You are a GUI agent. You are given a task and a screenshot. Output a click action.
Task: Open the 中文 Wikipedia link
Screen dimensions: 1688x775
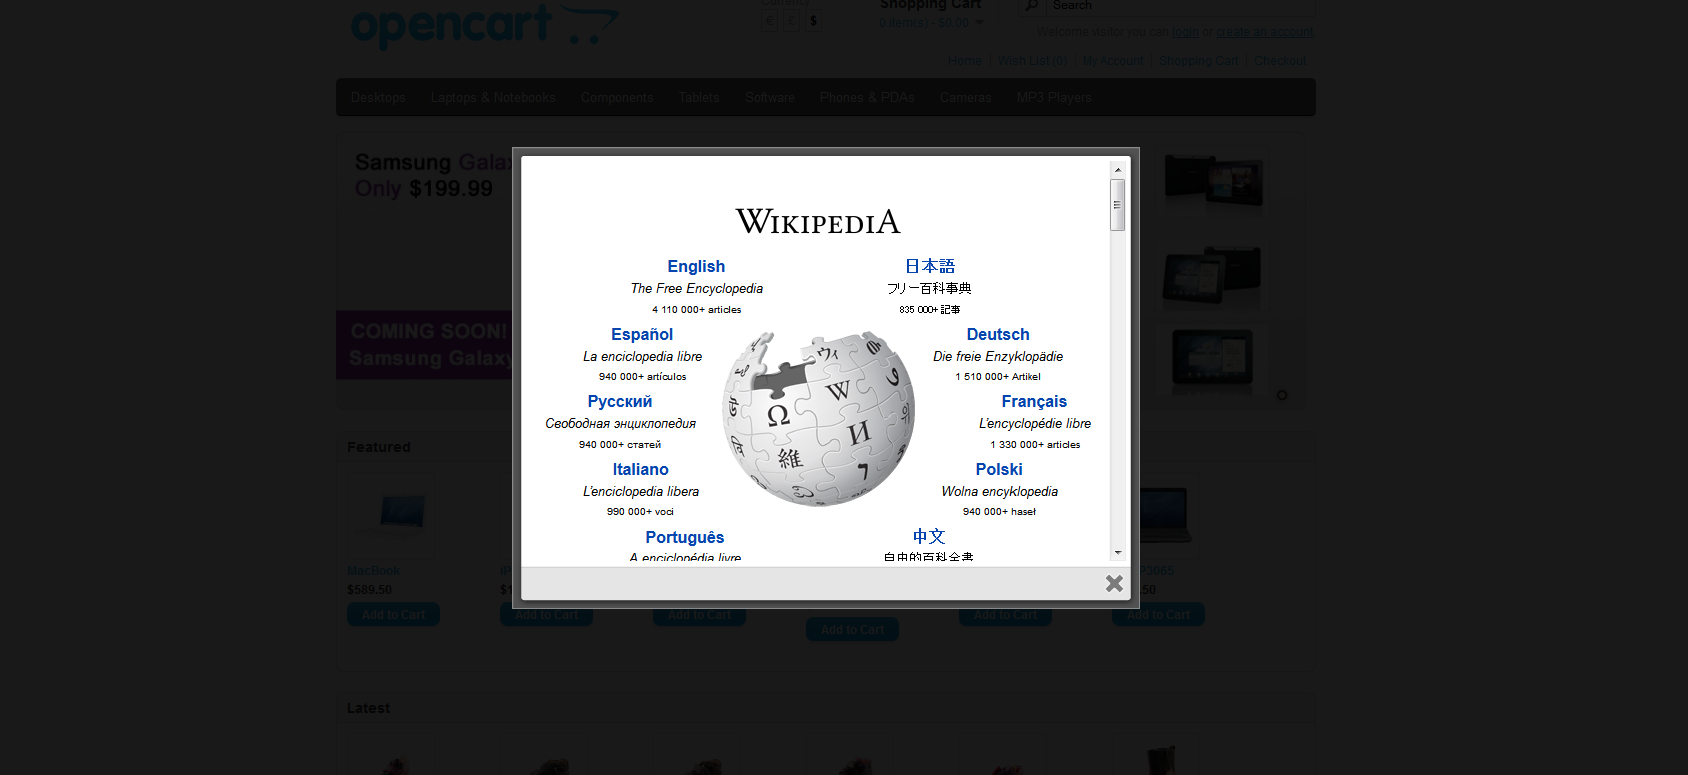tap(929, 536)
